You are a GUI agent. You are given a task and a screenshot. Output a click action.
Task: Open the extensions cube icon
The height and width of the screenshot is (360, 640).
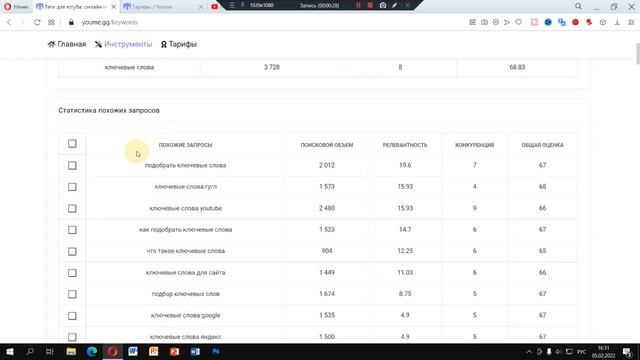click(x=603, y=22)
